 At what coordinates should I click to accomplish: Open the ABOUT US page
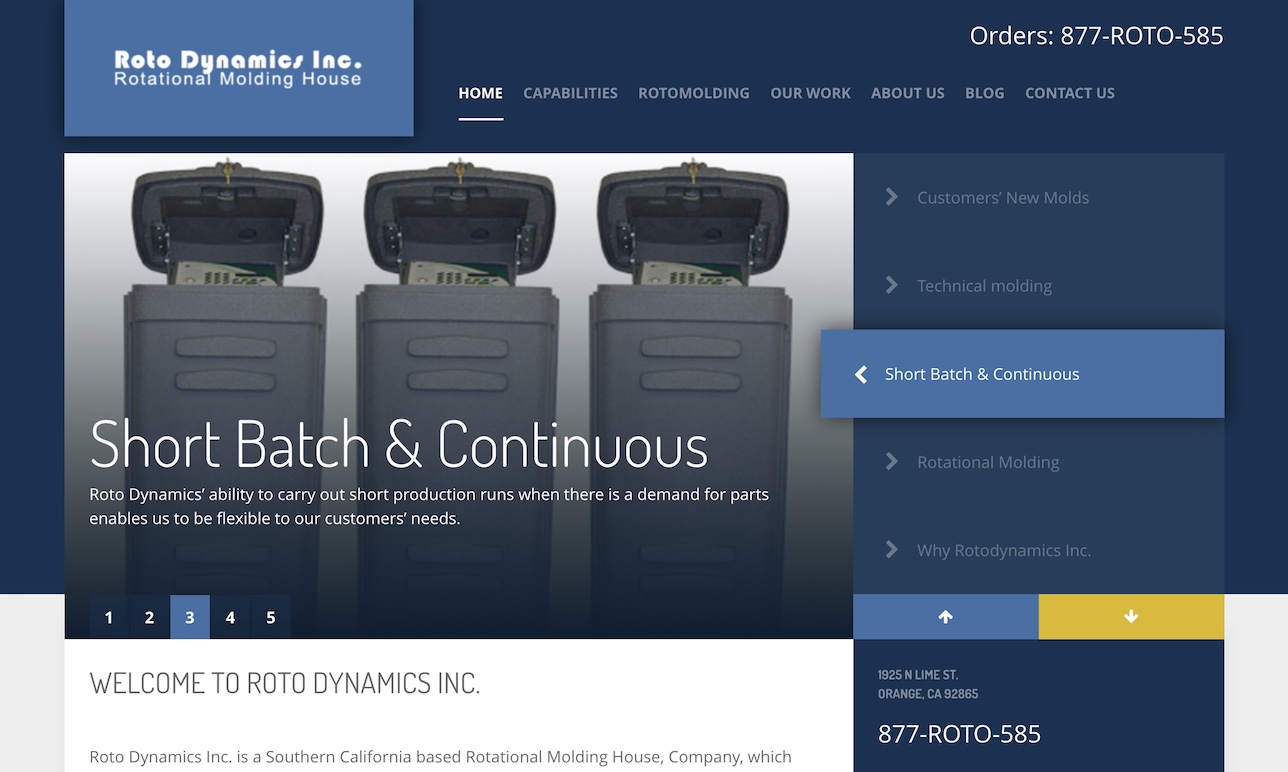[907, 93]
